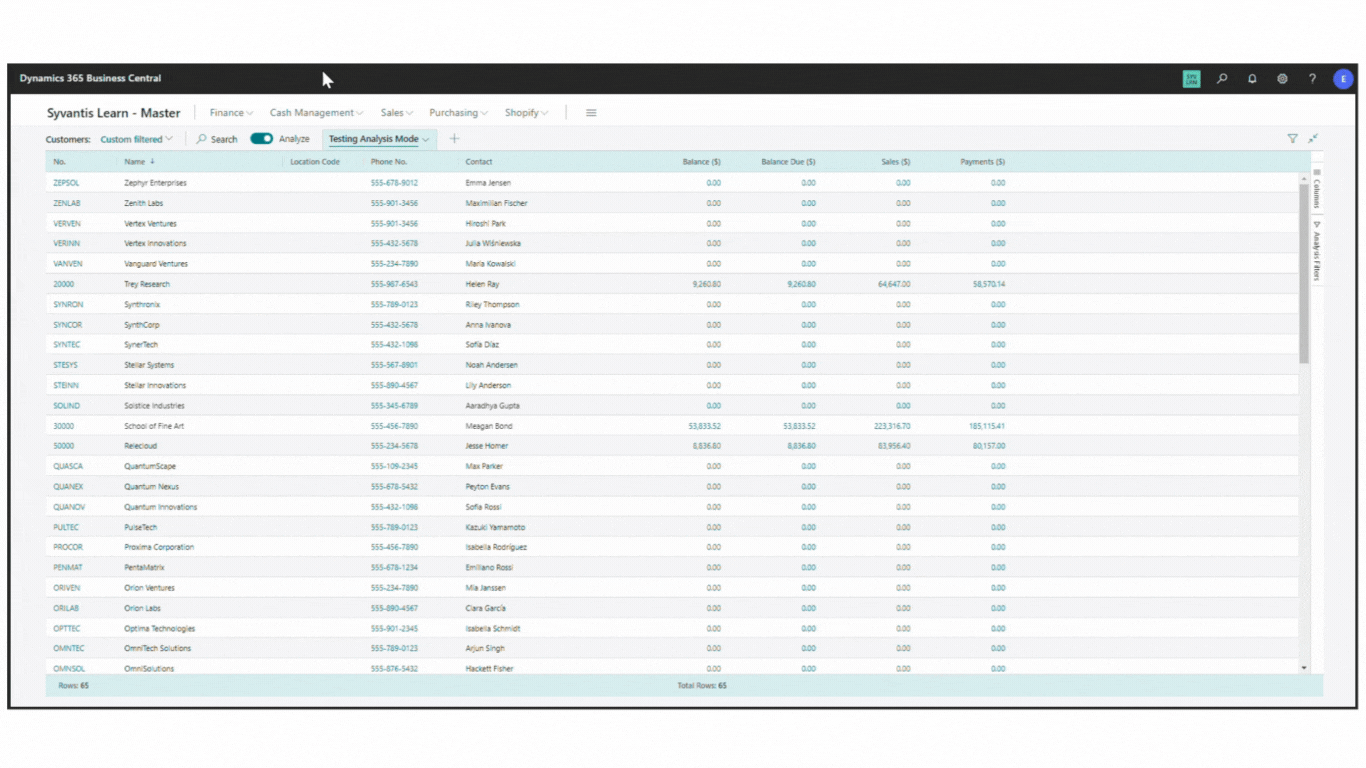The height and width of the screenshot is (768, 1366).
Task: Click Syvantis Learn - Master company name
Action: click(114, 113)
